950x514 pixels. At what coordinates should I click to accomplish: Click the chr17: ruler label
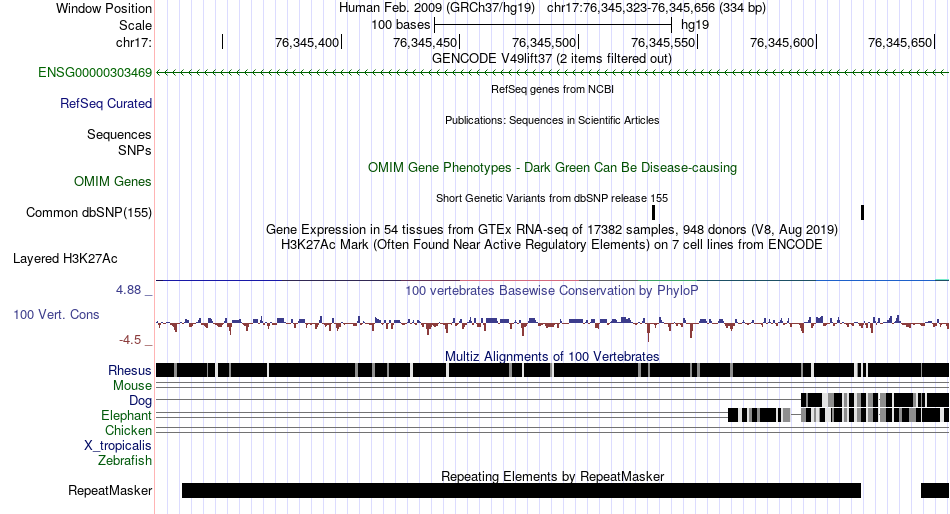point(133,42)
